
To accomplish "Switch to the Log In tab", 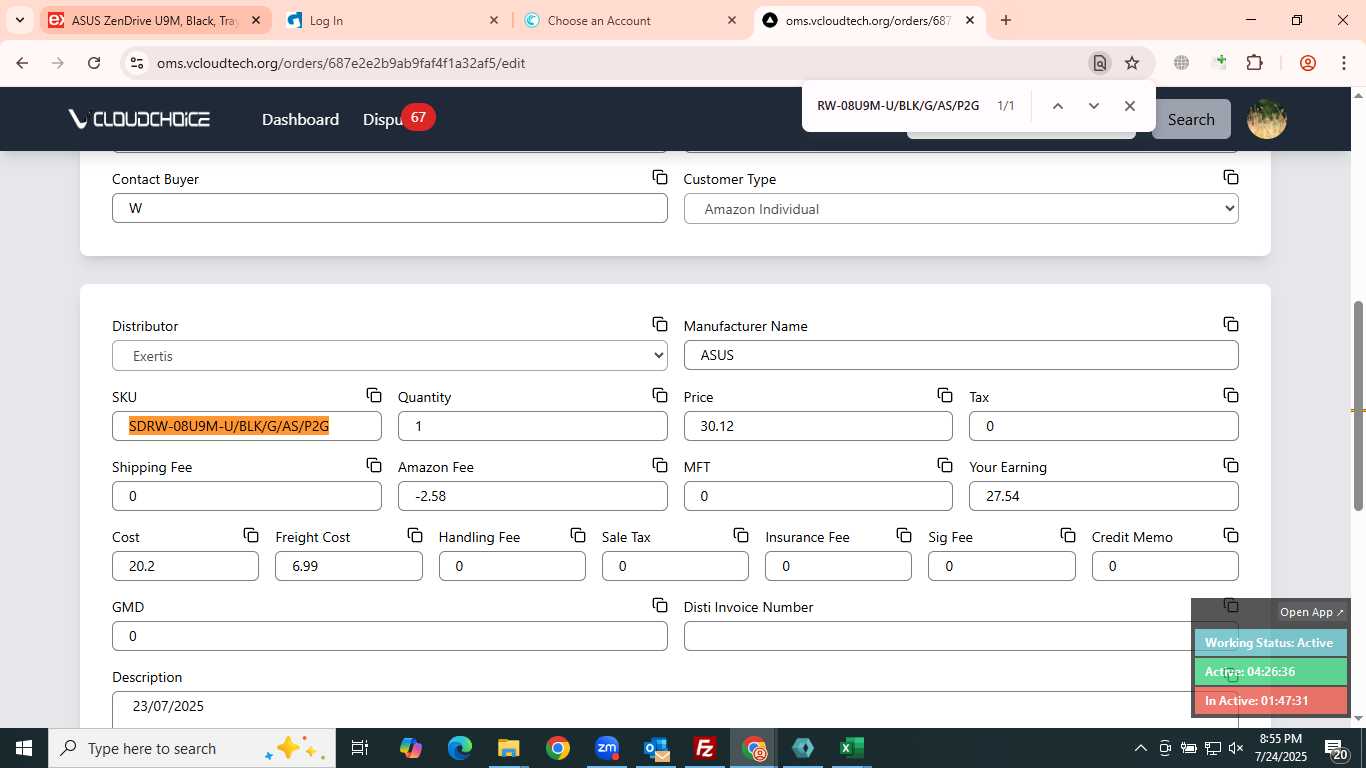I will click(391, 20).
